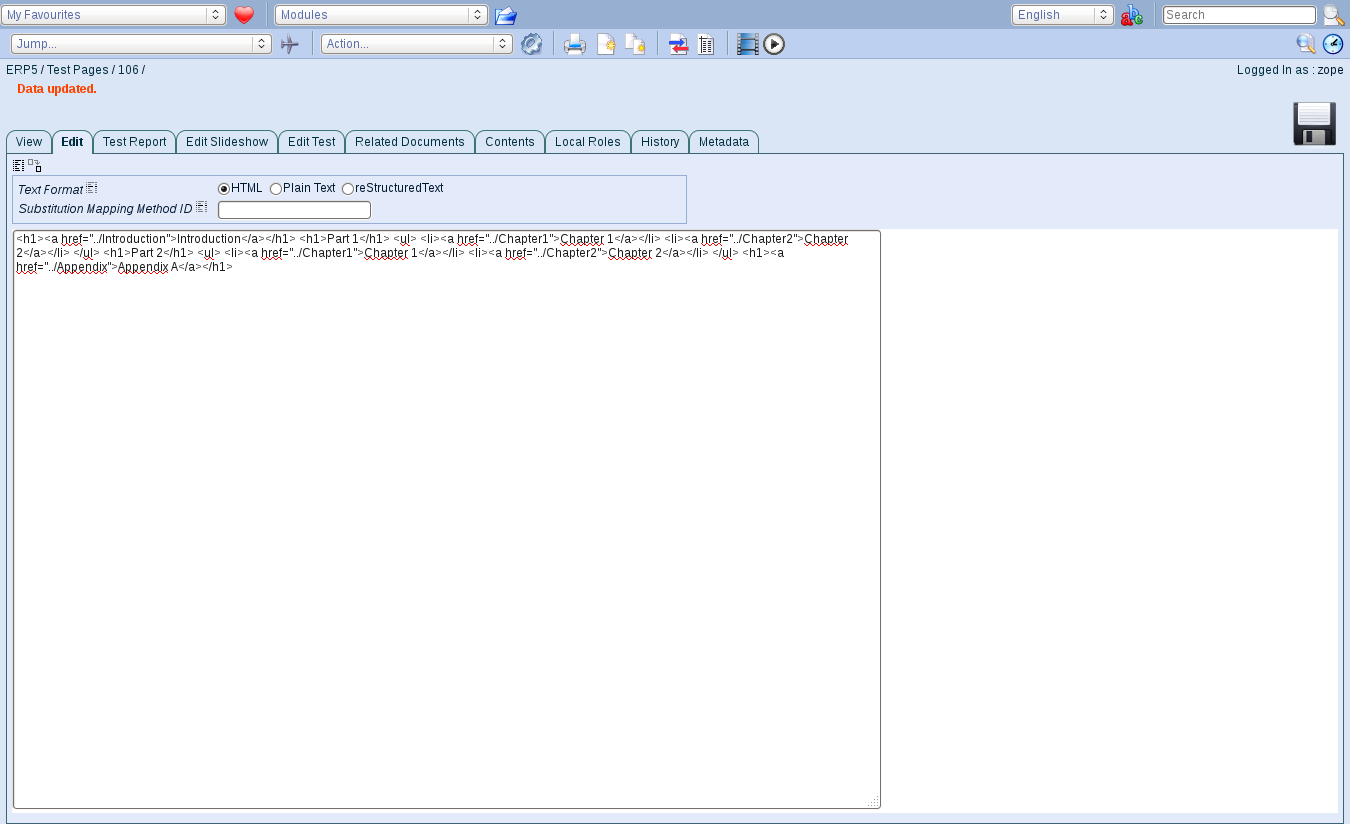Click the 'Text Format' field label

pos(50,190)
